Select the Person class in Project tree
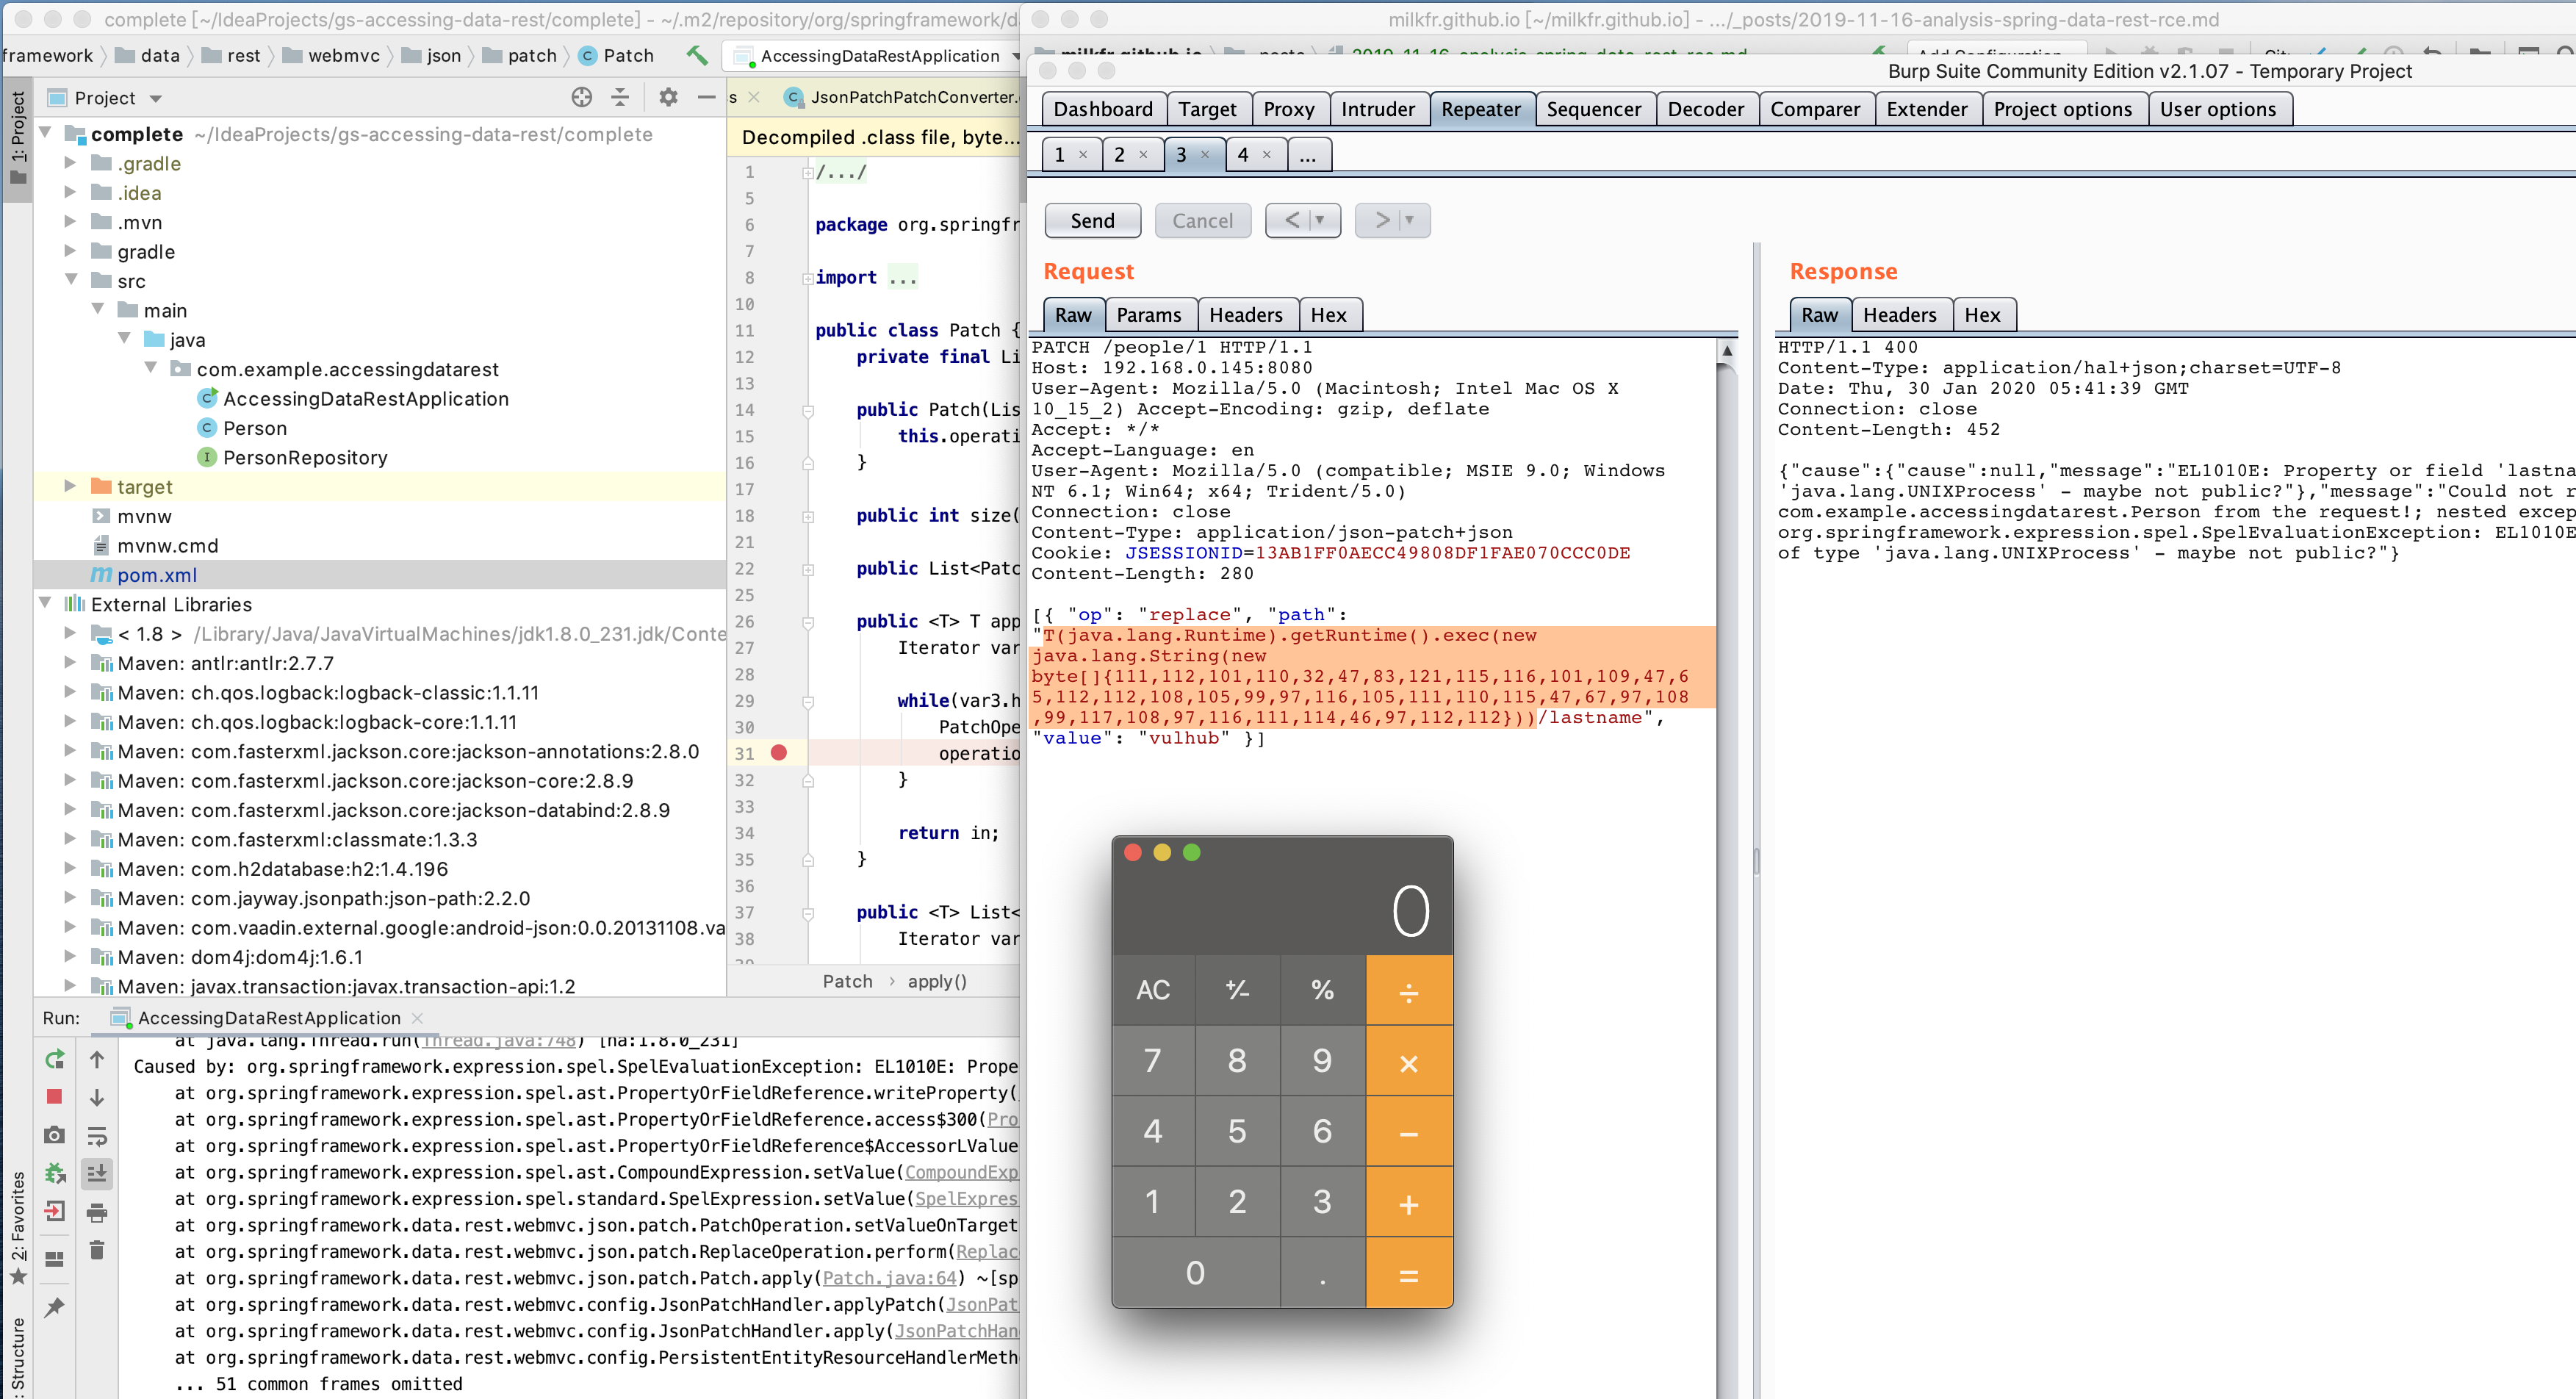2576x1399 pixels. coord(254,428)
